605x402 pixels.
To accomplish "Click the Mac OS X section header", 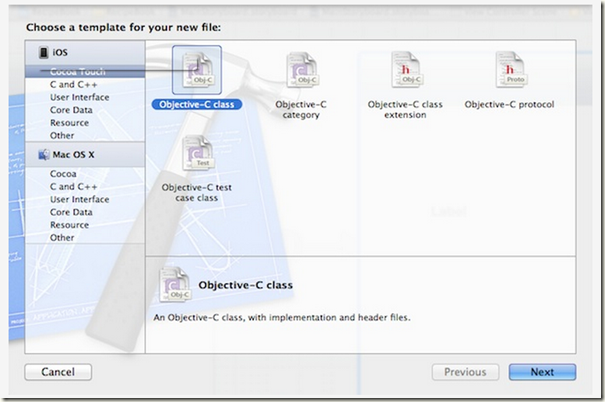I will tap(85, 155).
